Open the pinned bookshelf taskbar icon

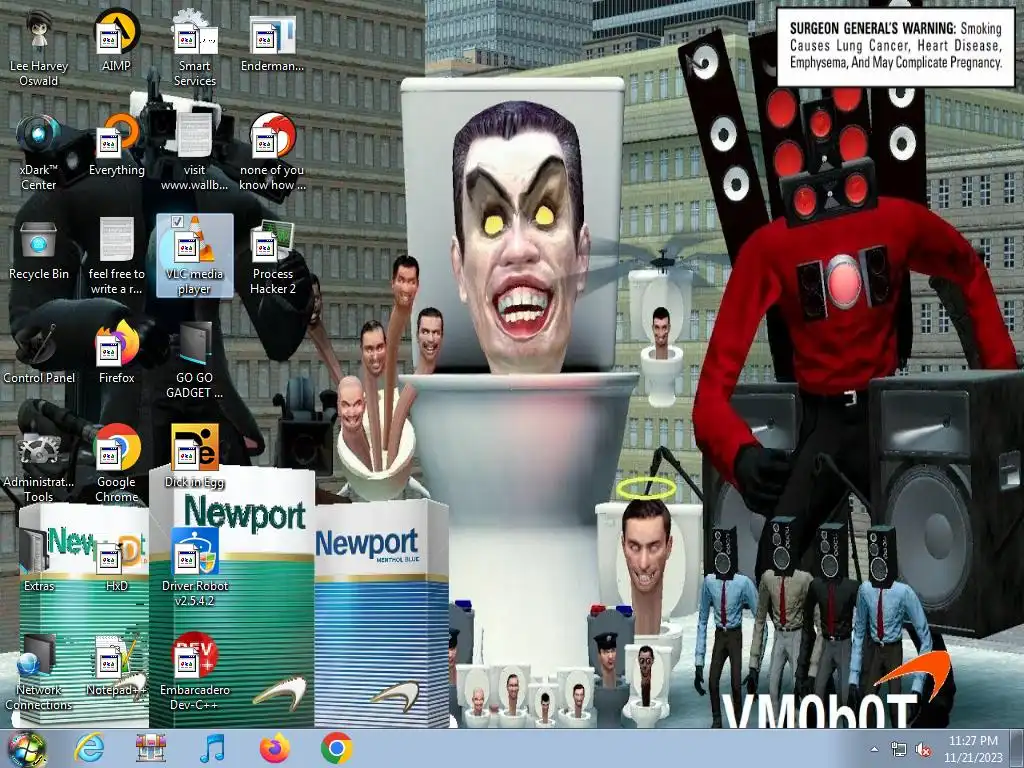(151, 748)
